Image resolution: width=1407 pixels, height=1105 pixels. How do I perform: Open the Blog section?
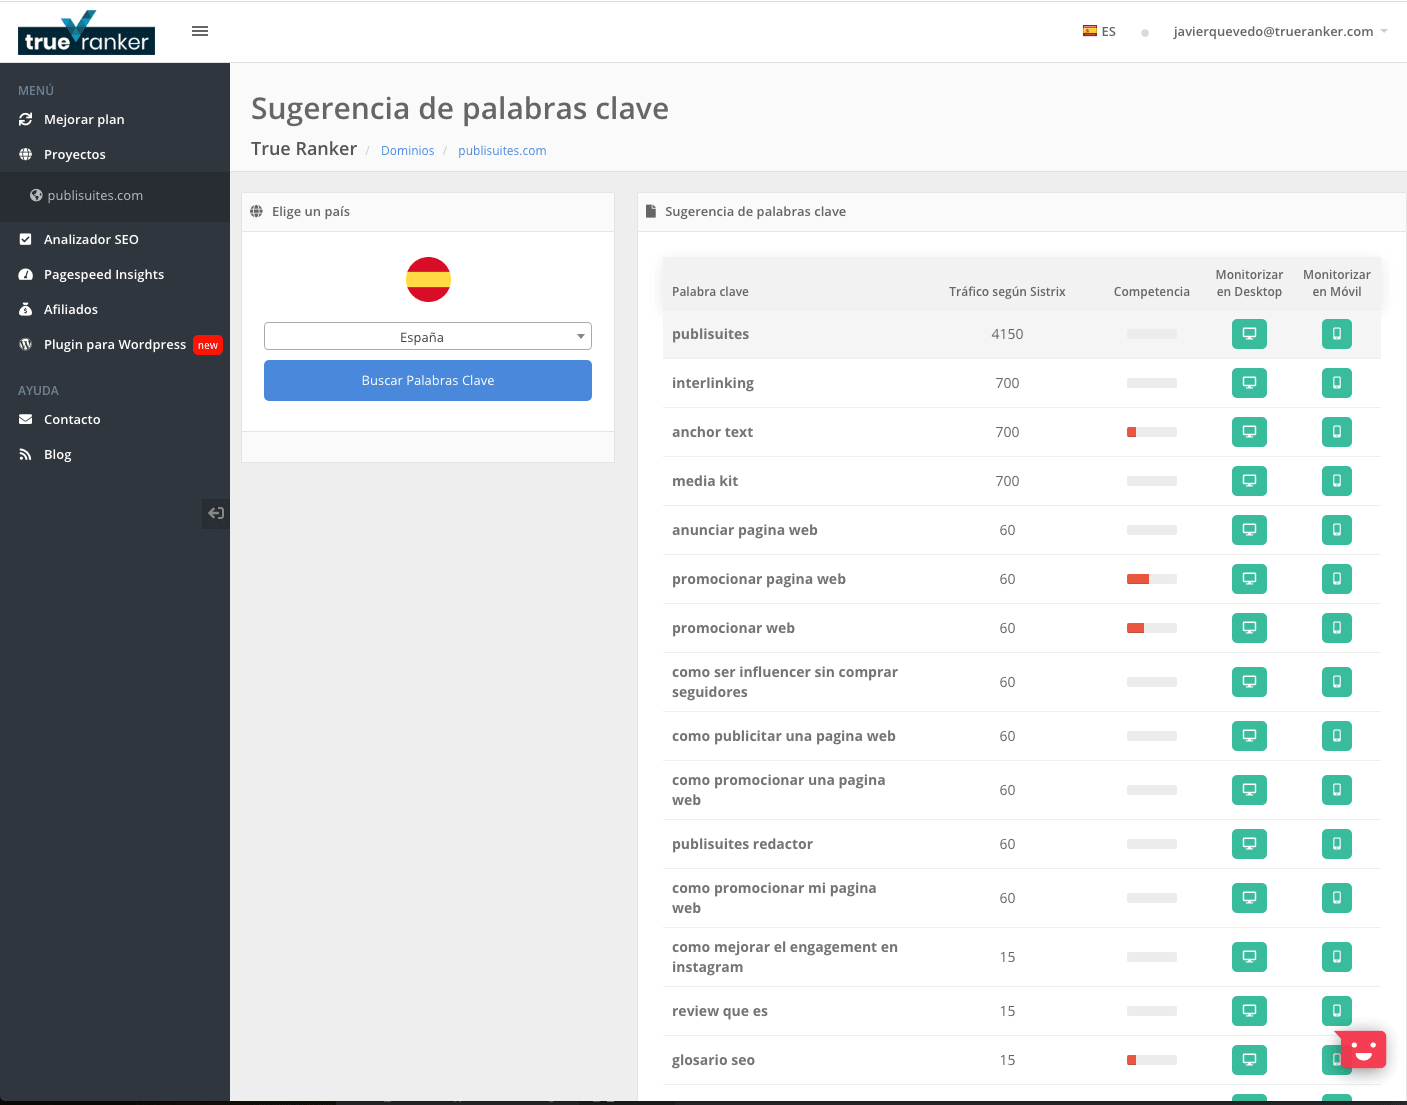coord(57,454)
